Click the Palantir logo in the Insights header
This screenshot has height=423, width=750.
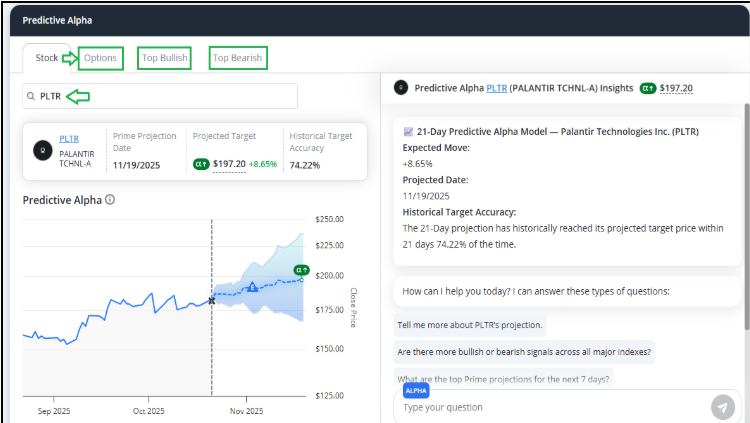click(x=401, y=88)
